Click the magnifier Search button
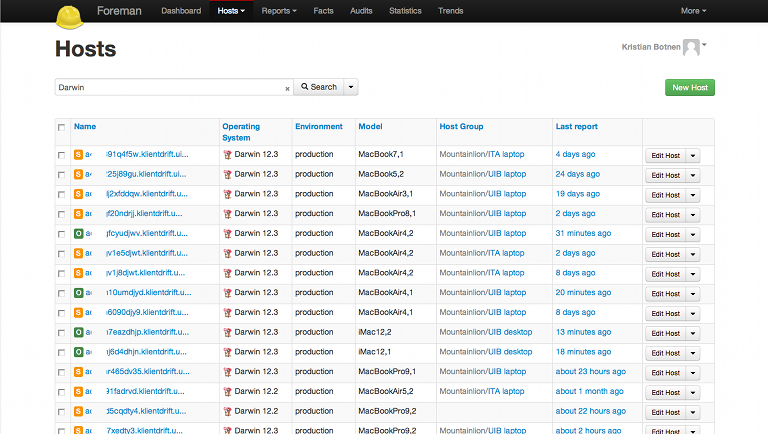Screen dimensions: 768x434 (319, 87)
